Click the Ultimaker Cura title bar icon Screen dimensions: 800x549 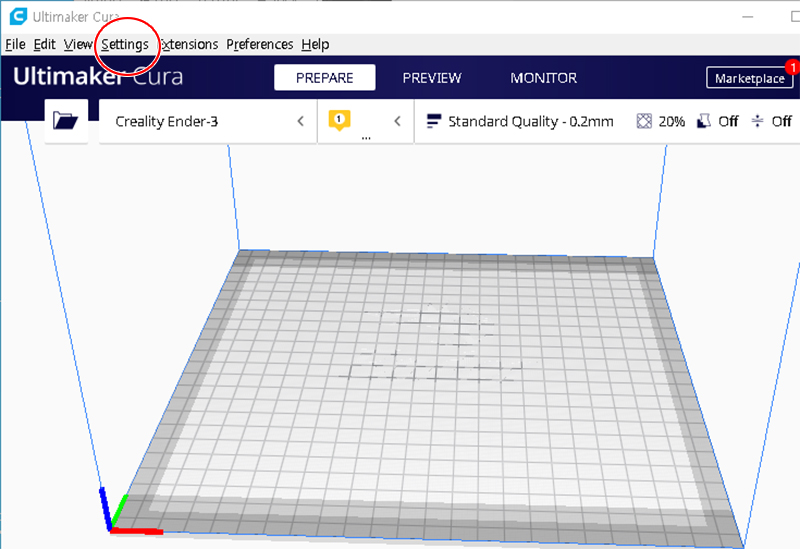18,16
